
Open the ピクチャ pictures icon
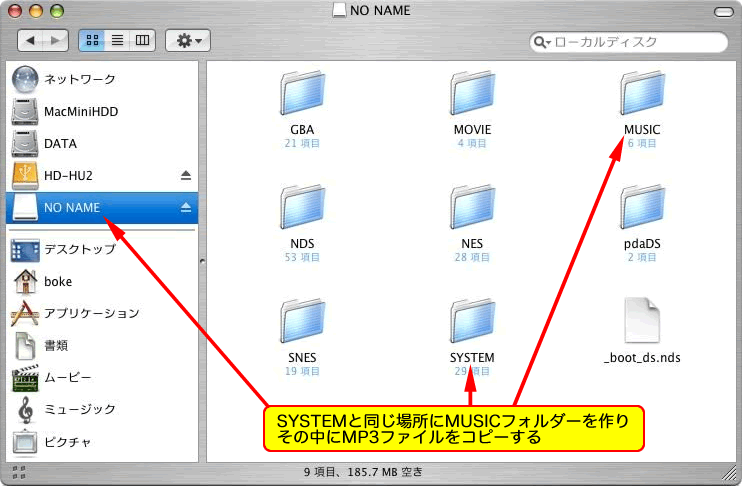25,442
